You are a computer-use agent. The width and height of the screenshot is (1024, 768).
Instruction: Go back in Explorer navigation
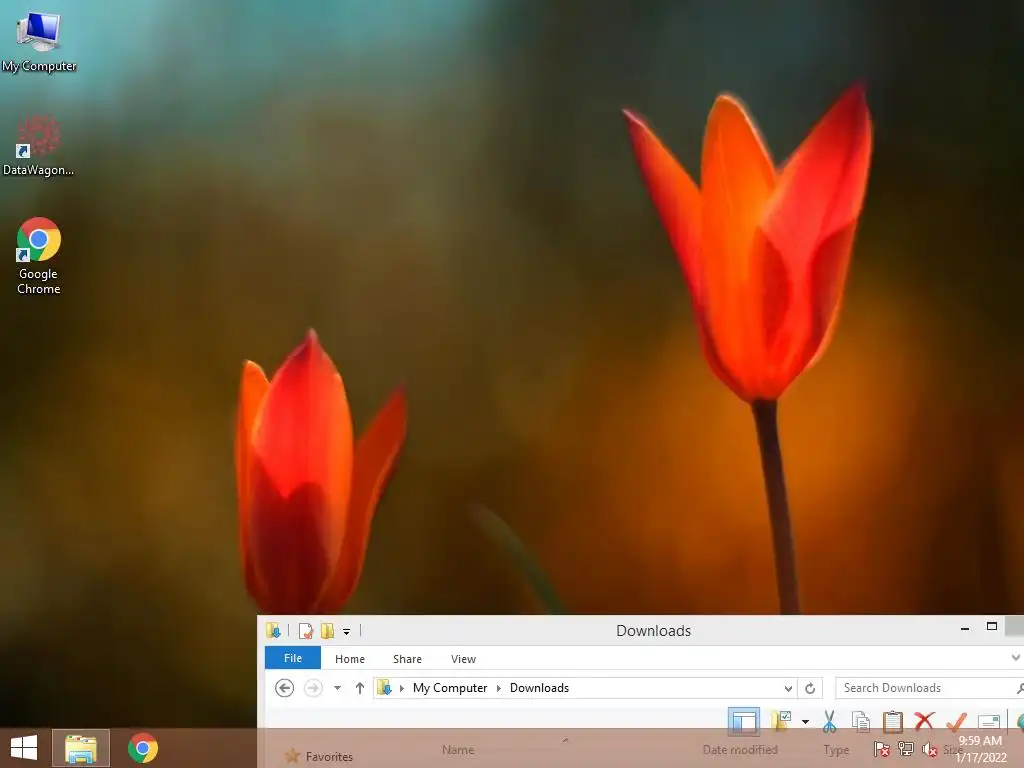pos(284,688)
